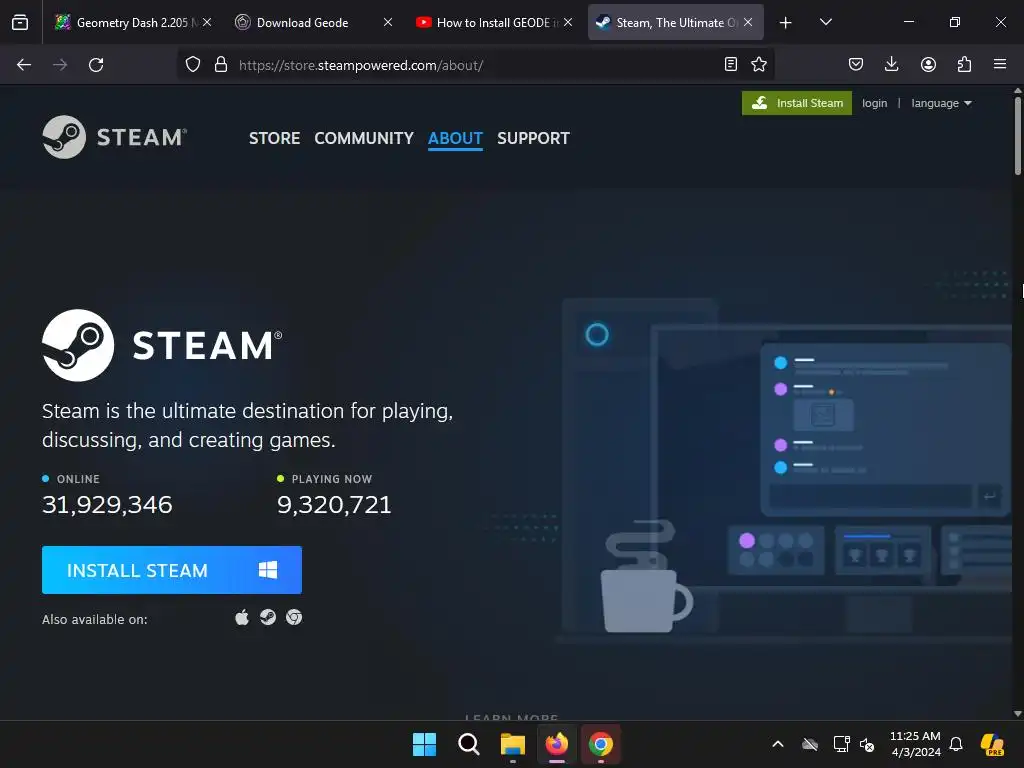Open File Explorer from taskbar
This screenshot has width=1024, height=768.
tap(513, 744)
